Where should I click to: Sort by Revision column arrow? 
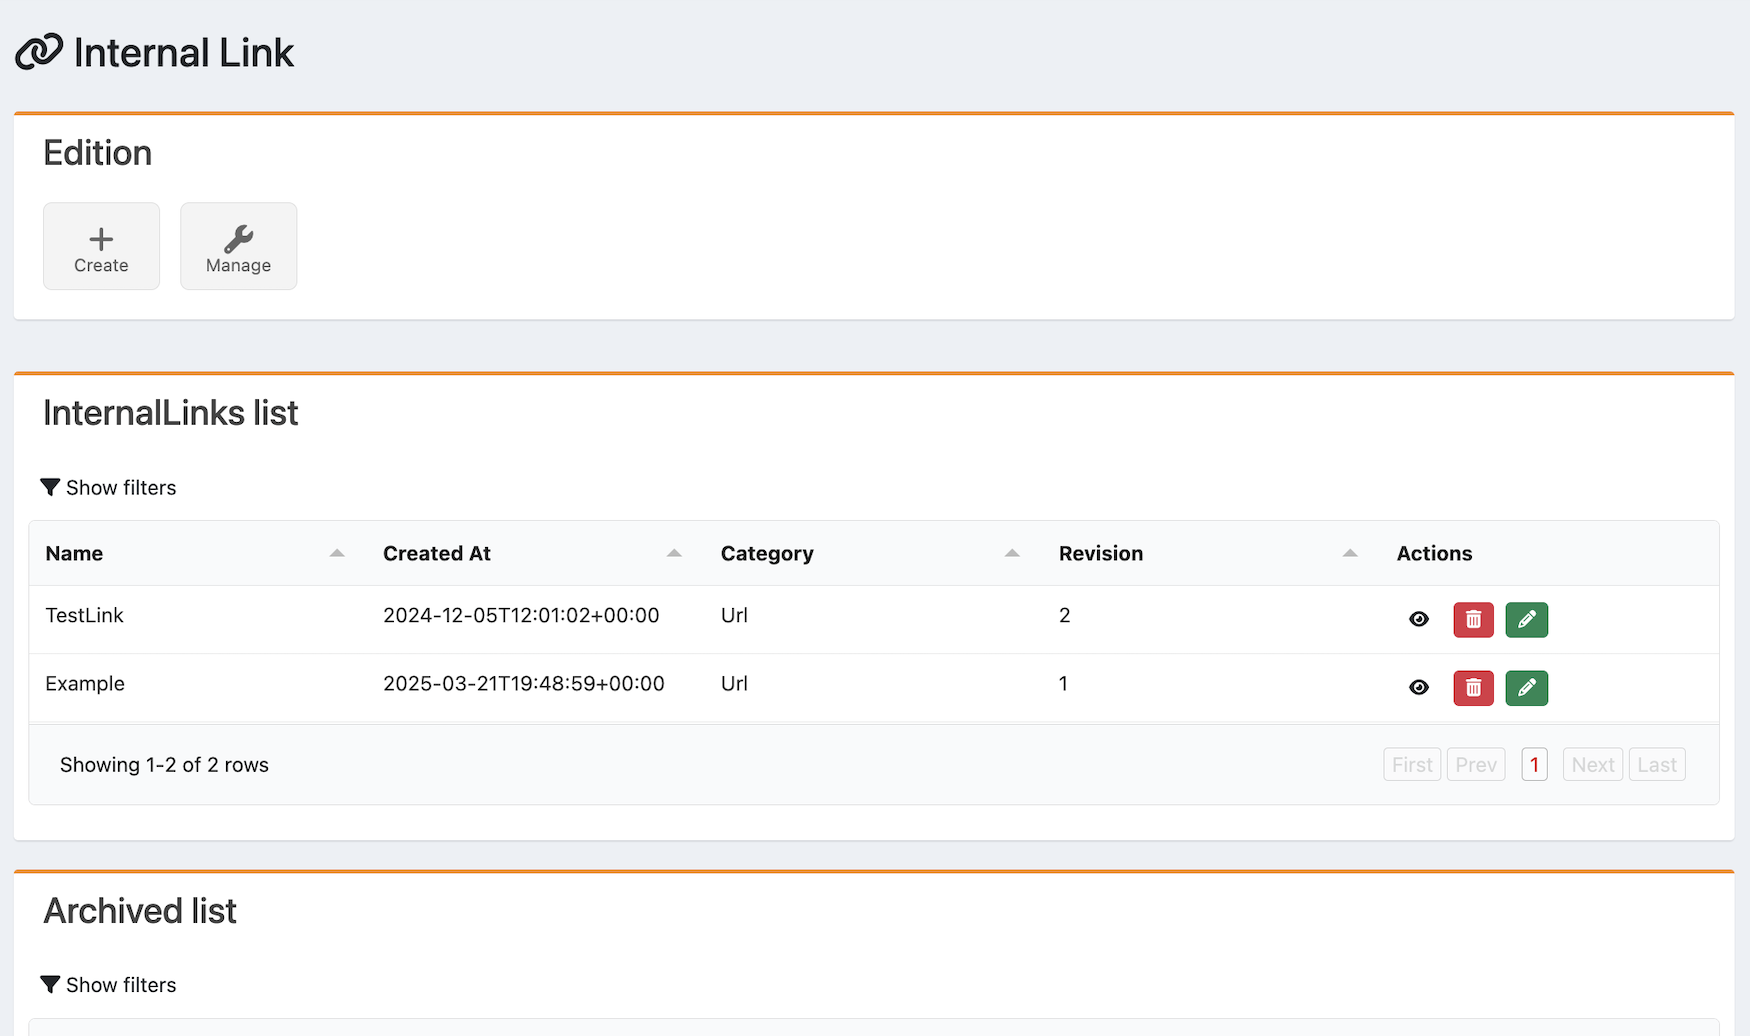pos(1350,553)
